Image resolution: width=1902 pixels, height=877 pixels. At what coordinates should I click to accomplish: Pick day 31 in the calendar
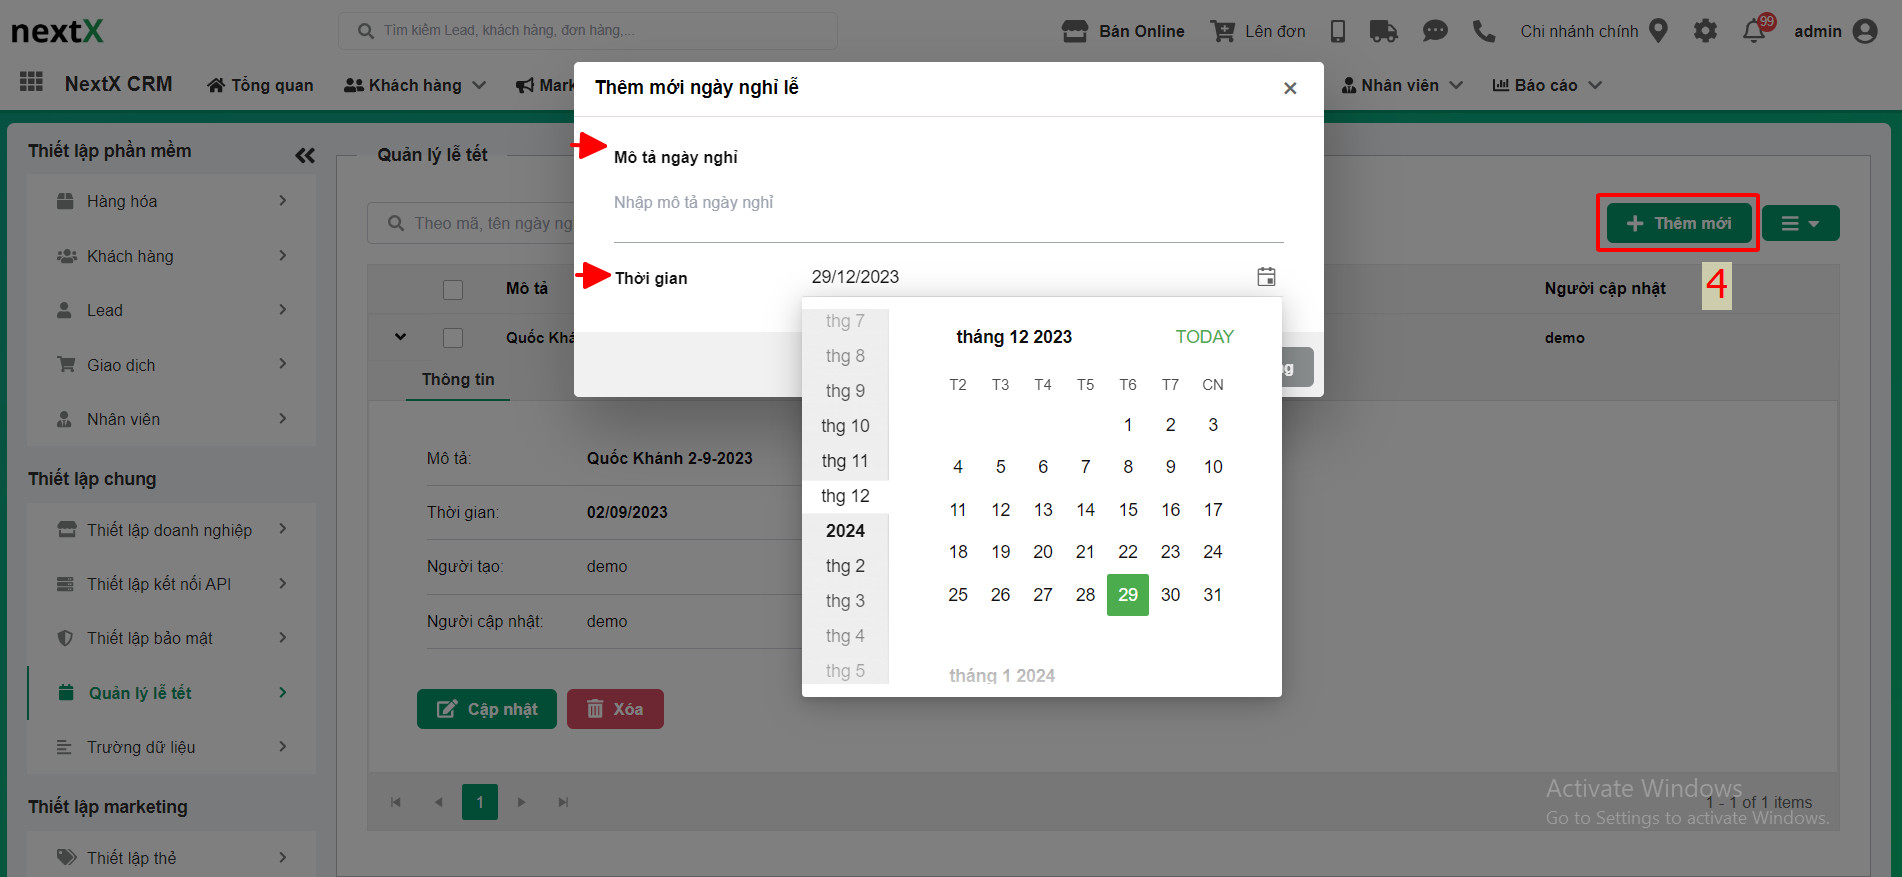[x=1213, y=595]
